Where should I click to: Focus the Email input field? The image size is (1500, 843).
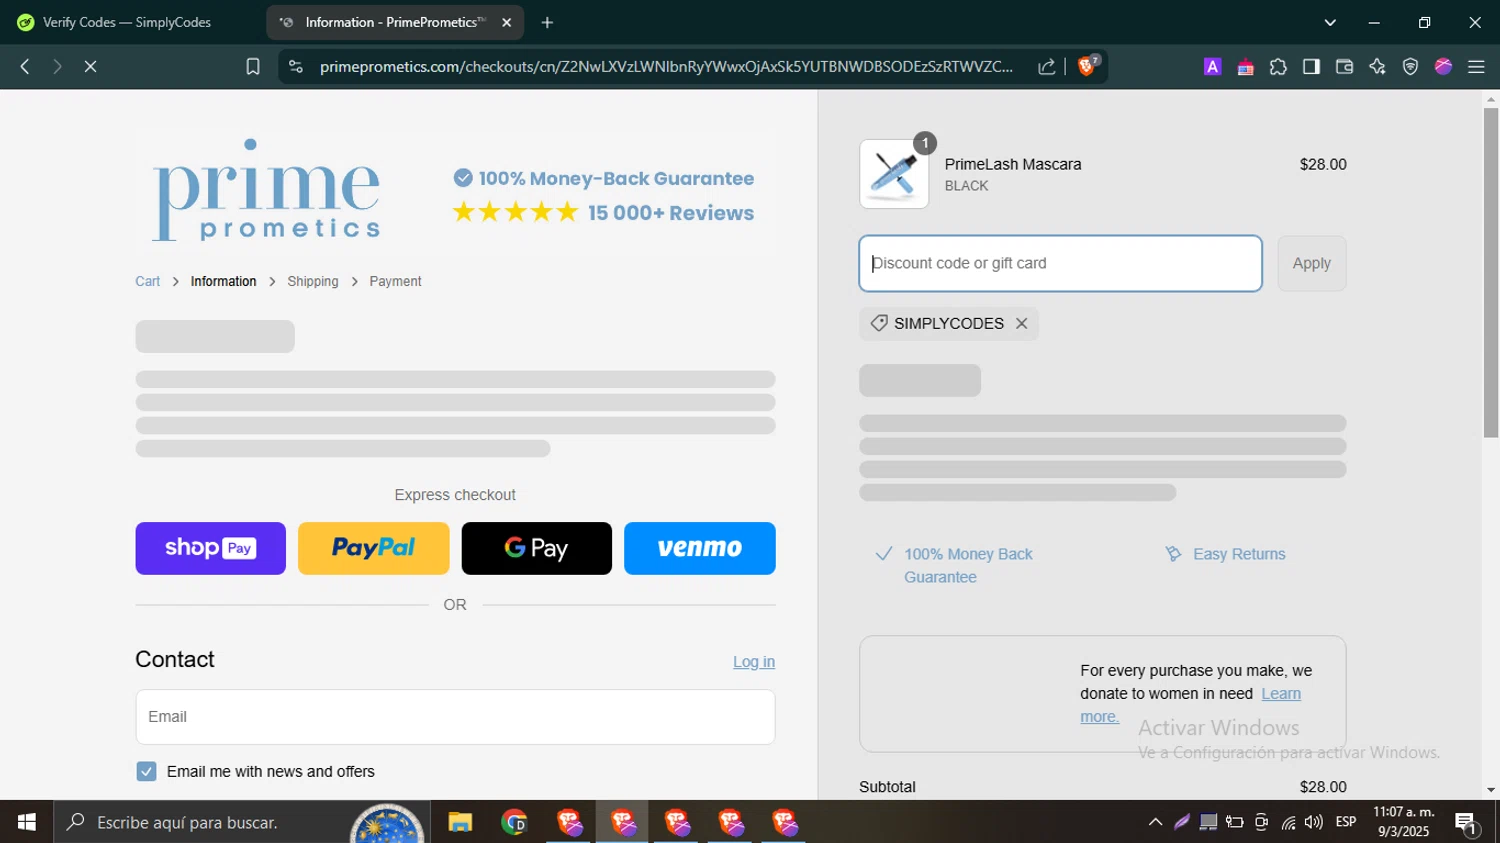tap(455, 717)
